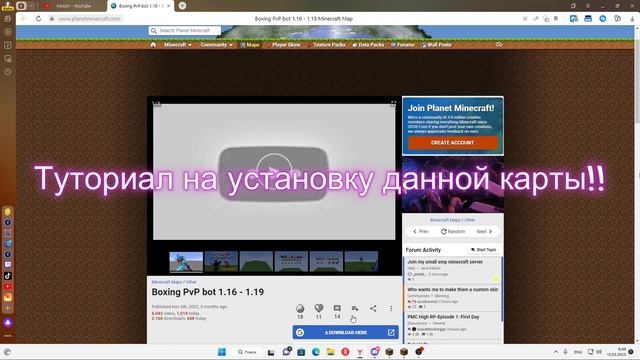Select the first screenshot thumbnail in the gallery
This screenshot has height=360, width=640.
coord(186,262)
